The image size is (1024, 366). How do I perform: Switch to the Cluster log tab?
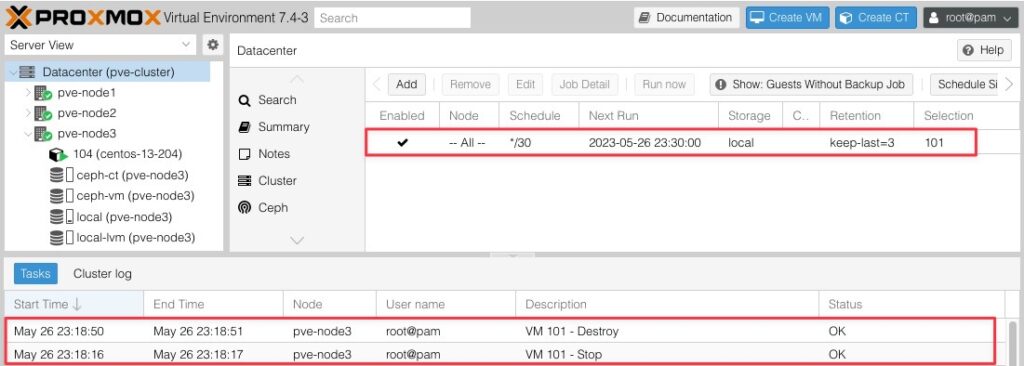click(x=102, y=274)
